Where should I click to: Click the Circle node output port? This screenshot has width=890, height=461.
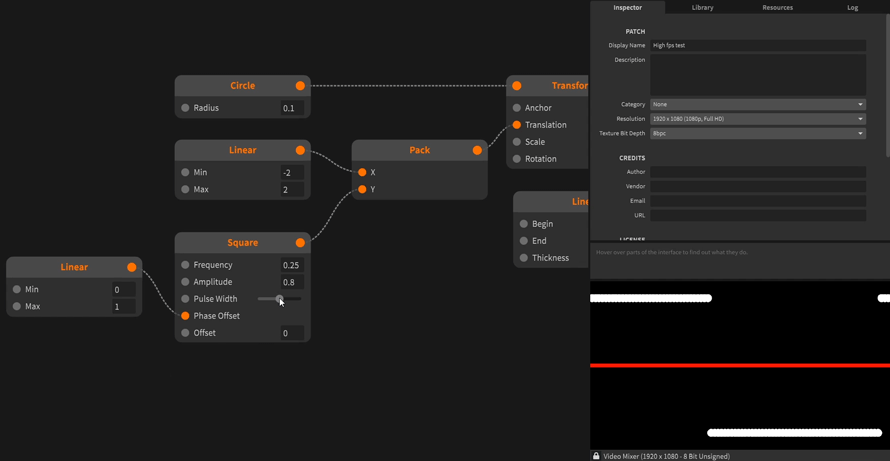click(x=300, y=86)
